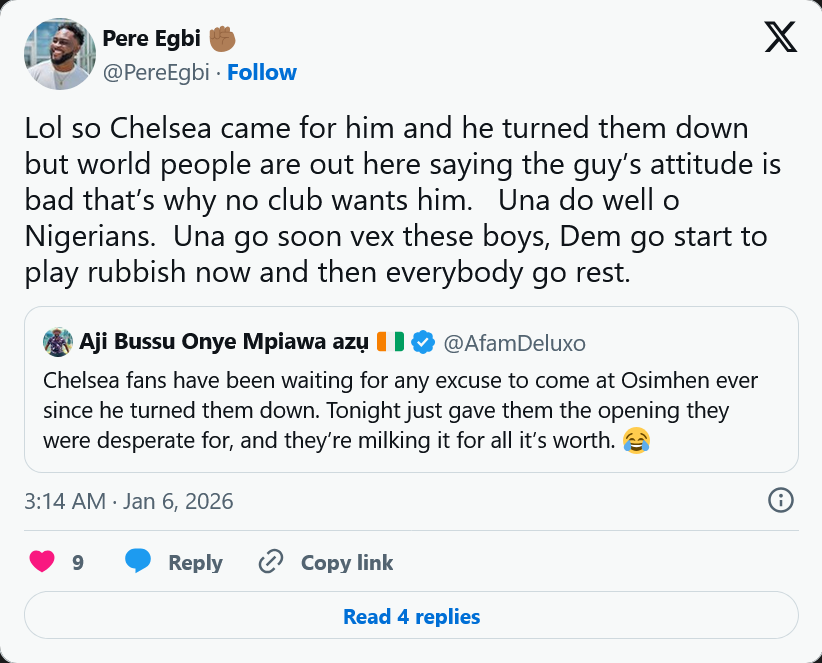Screen dimensions: 822x663
Task: Click the Reply text label
Action: pos(195,563)
